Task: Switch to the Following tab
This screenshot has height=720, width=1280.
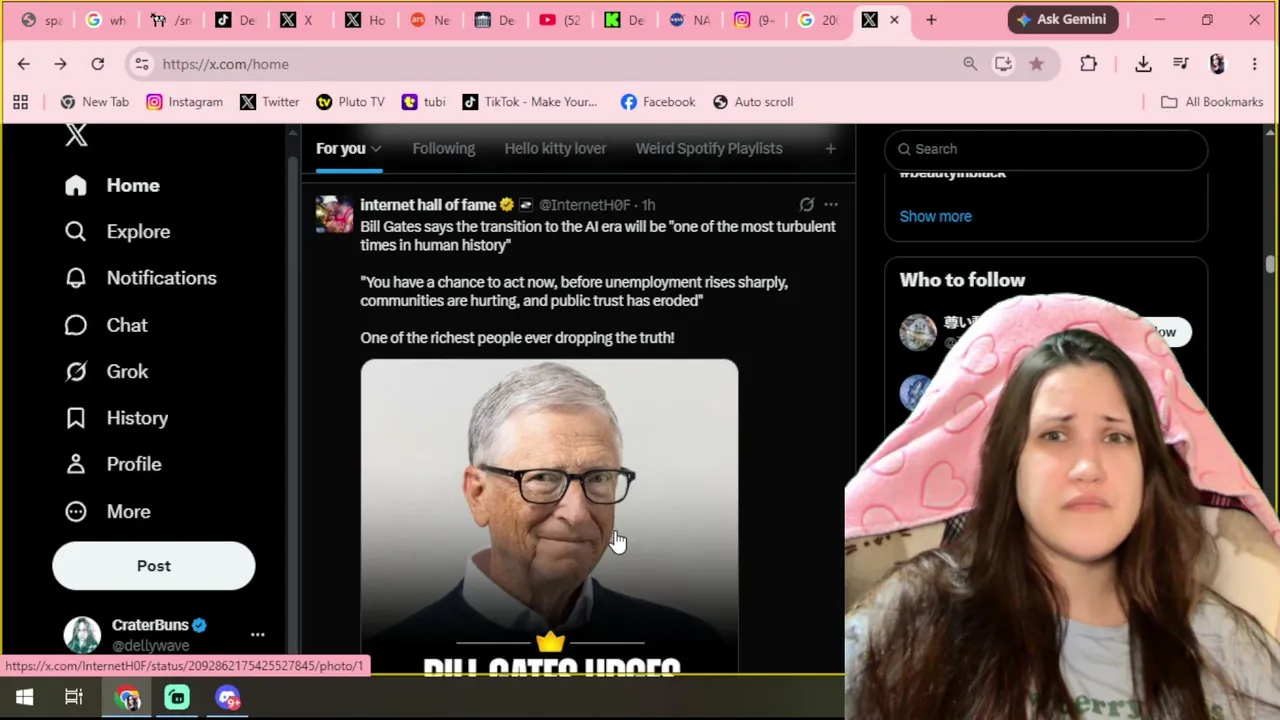Action: [x=444, y=149]
